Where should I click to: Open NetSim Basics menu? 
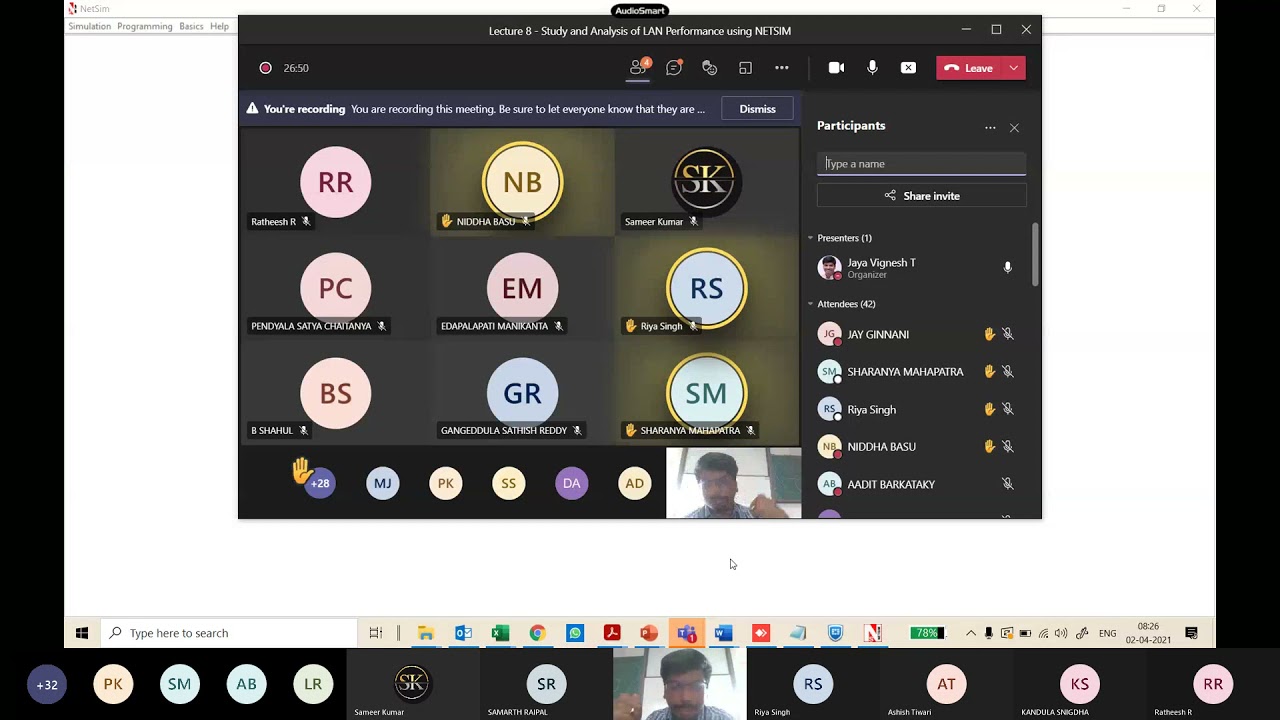point(191,26)
